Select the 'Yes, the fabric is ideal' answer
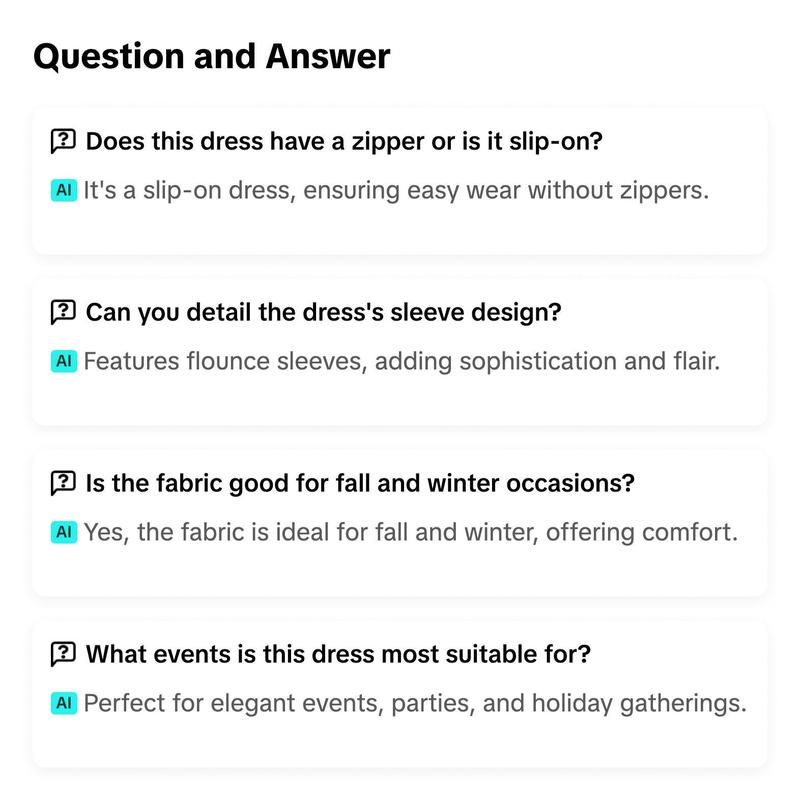Image resolution: width=800 pixels, height=800 pixels. (411, 532)
